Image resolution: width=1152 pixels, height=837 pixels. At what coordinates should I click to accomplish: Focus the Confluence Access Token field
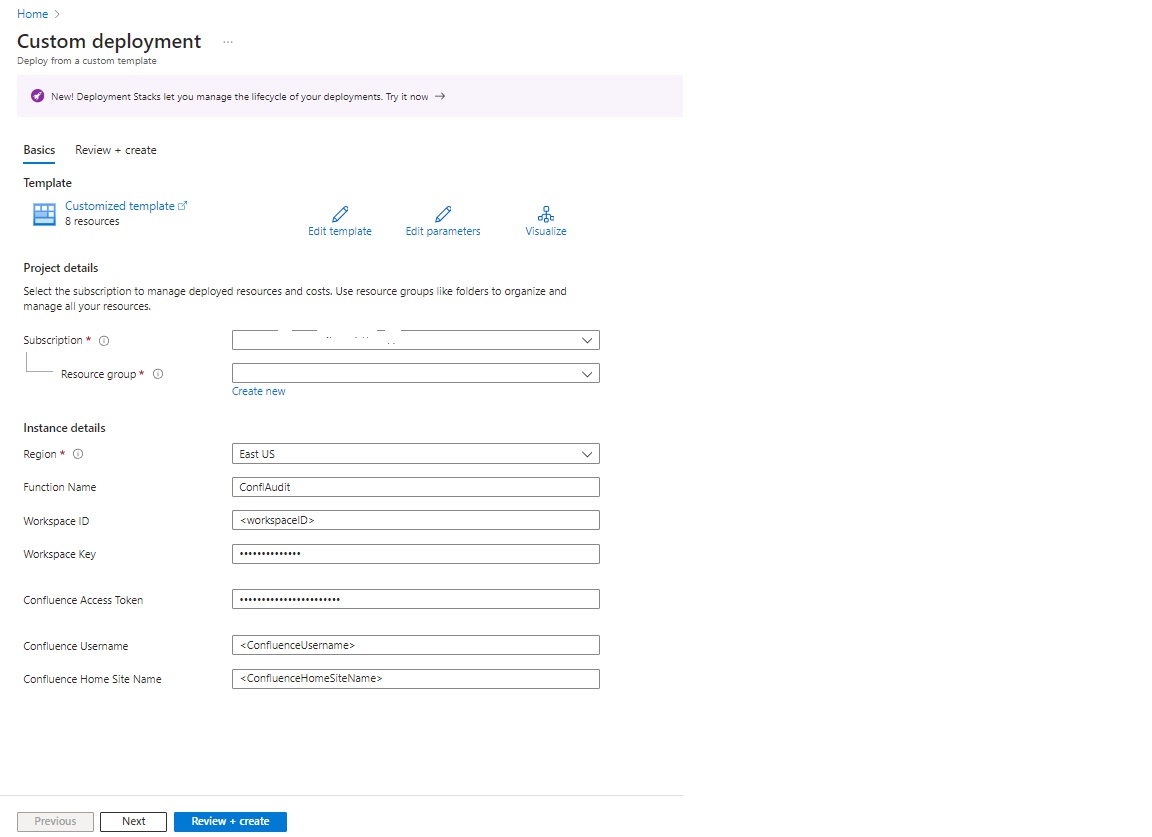(x=416, y=599)
